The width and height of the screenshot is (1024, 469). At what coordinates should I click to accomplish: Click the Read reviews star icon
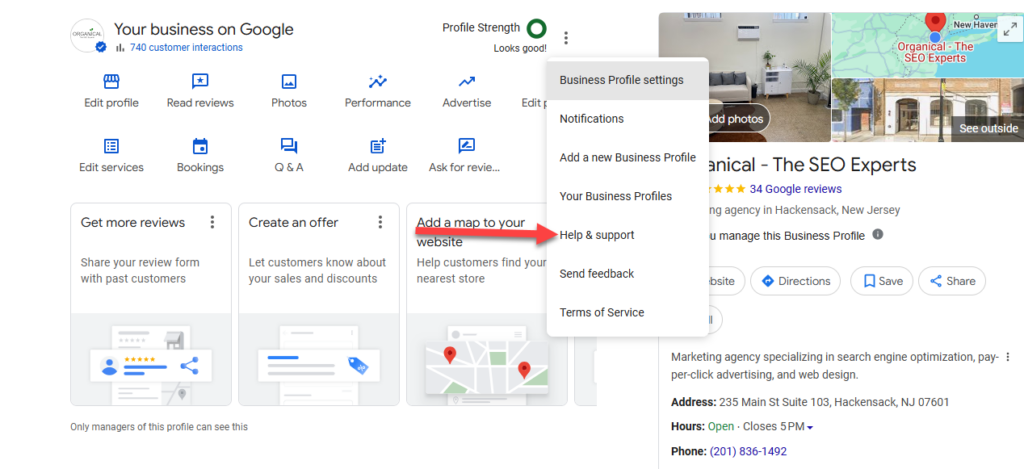click(x=200, y=82)
